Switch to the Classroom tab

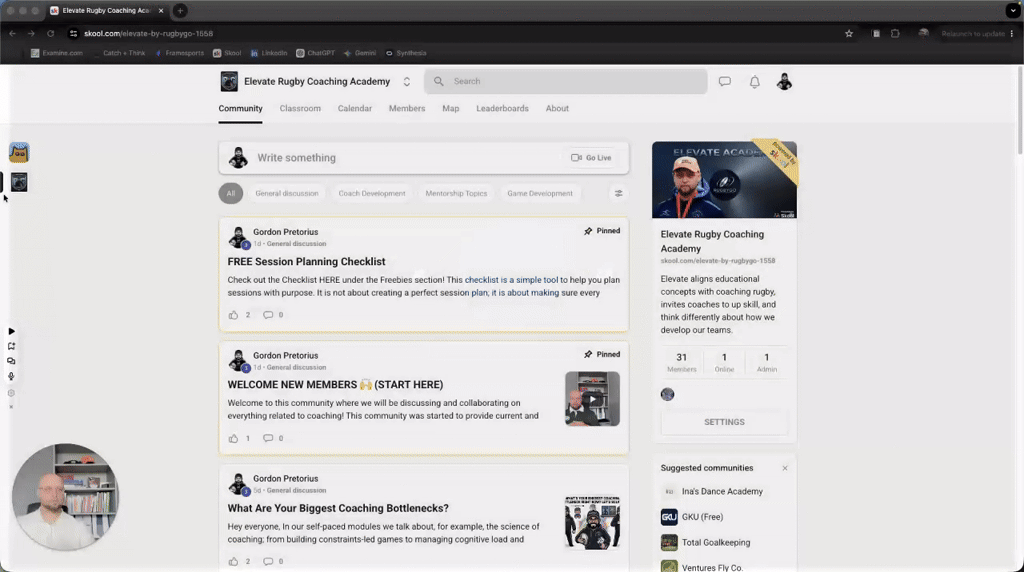click(300, 108)
